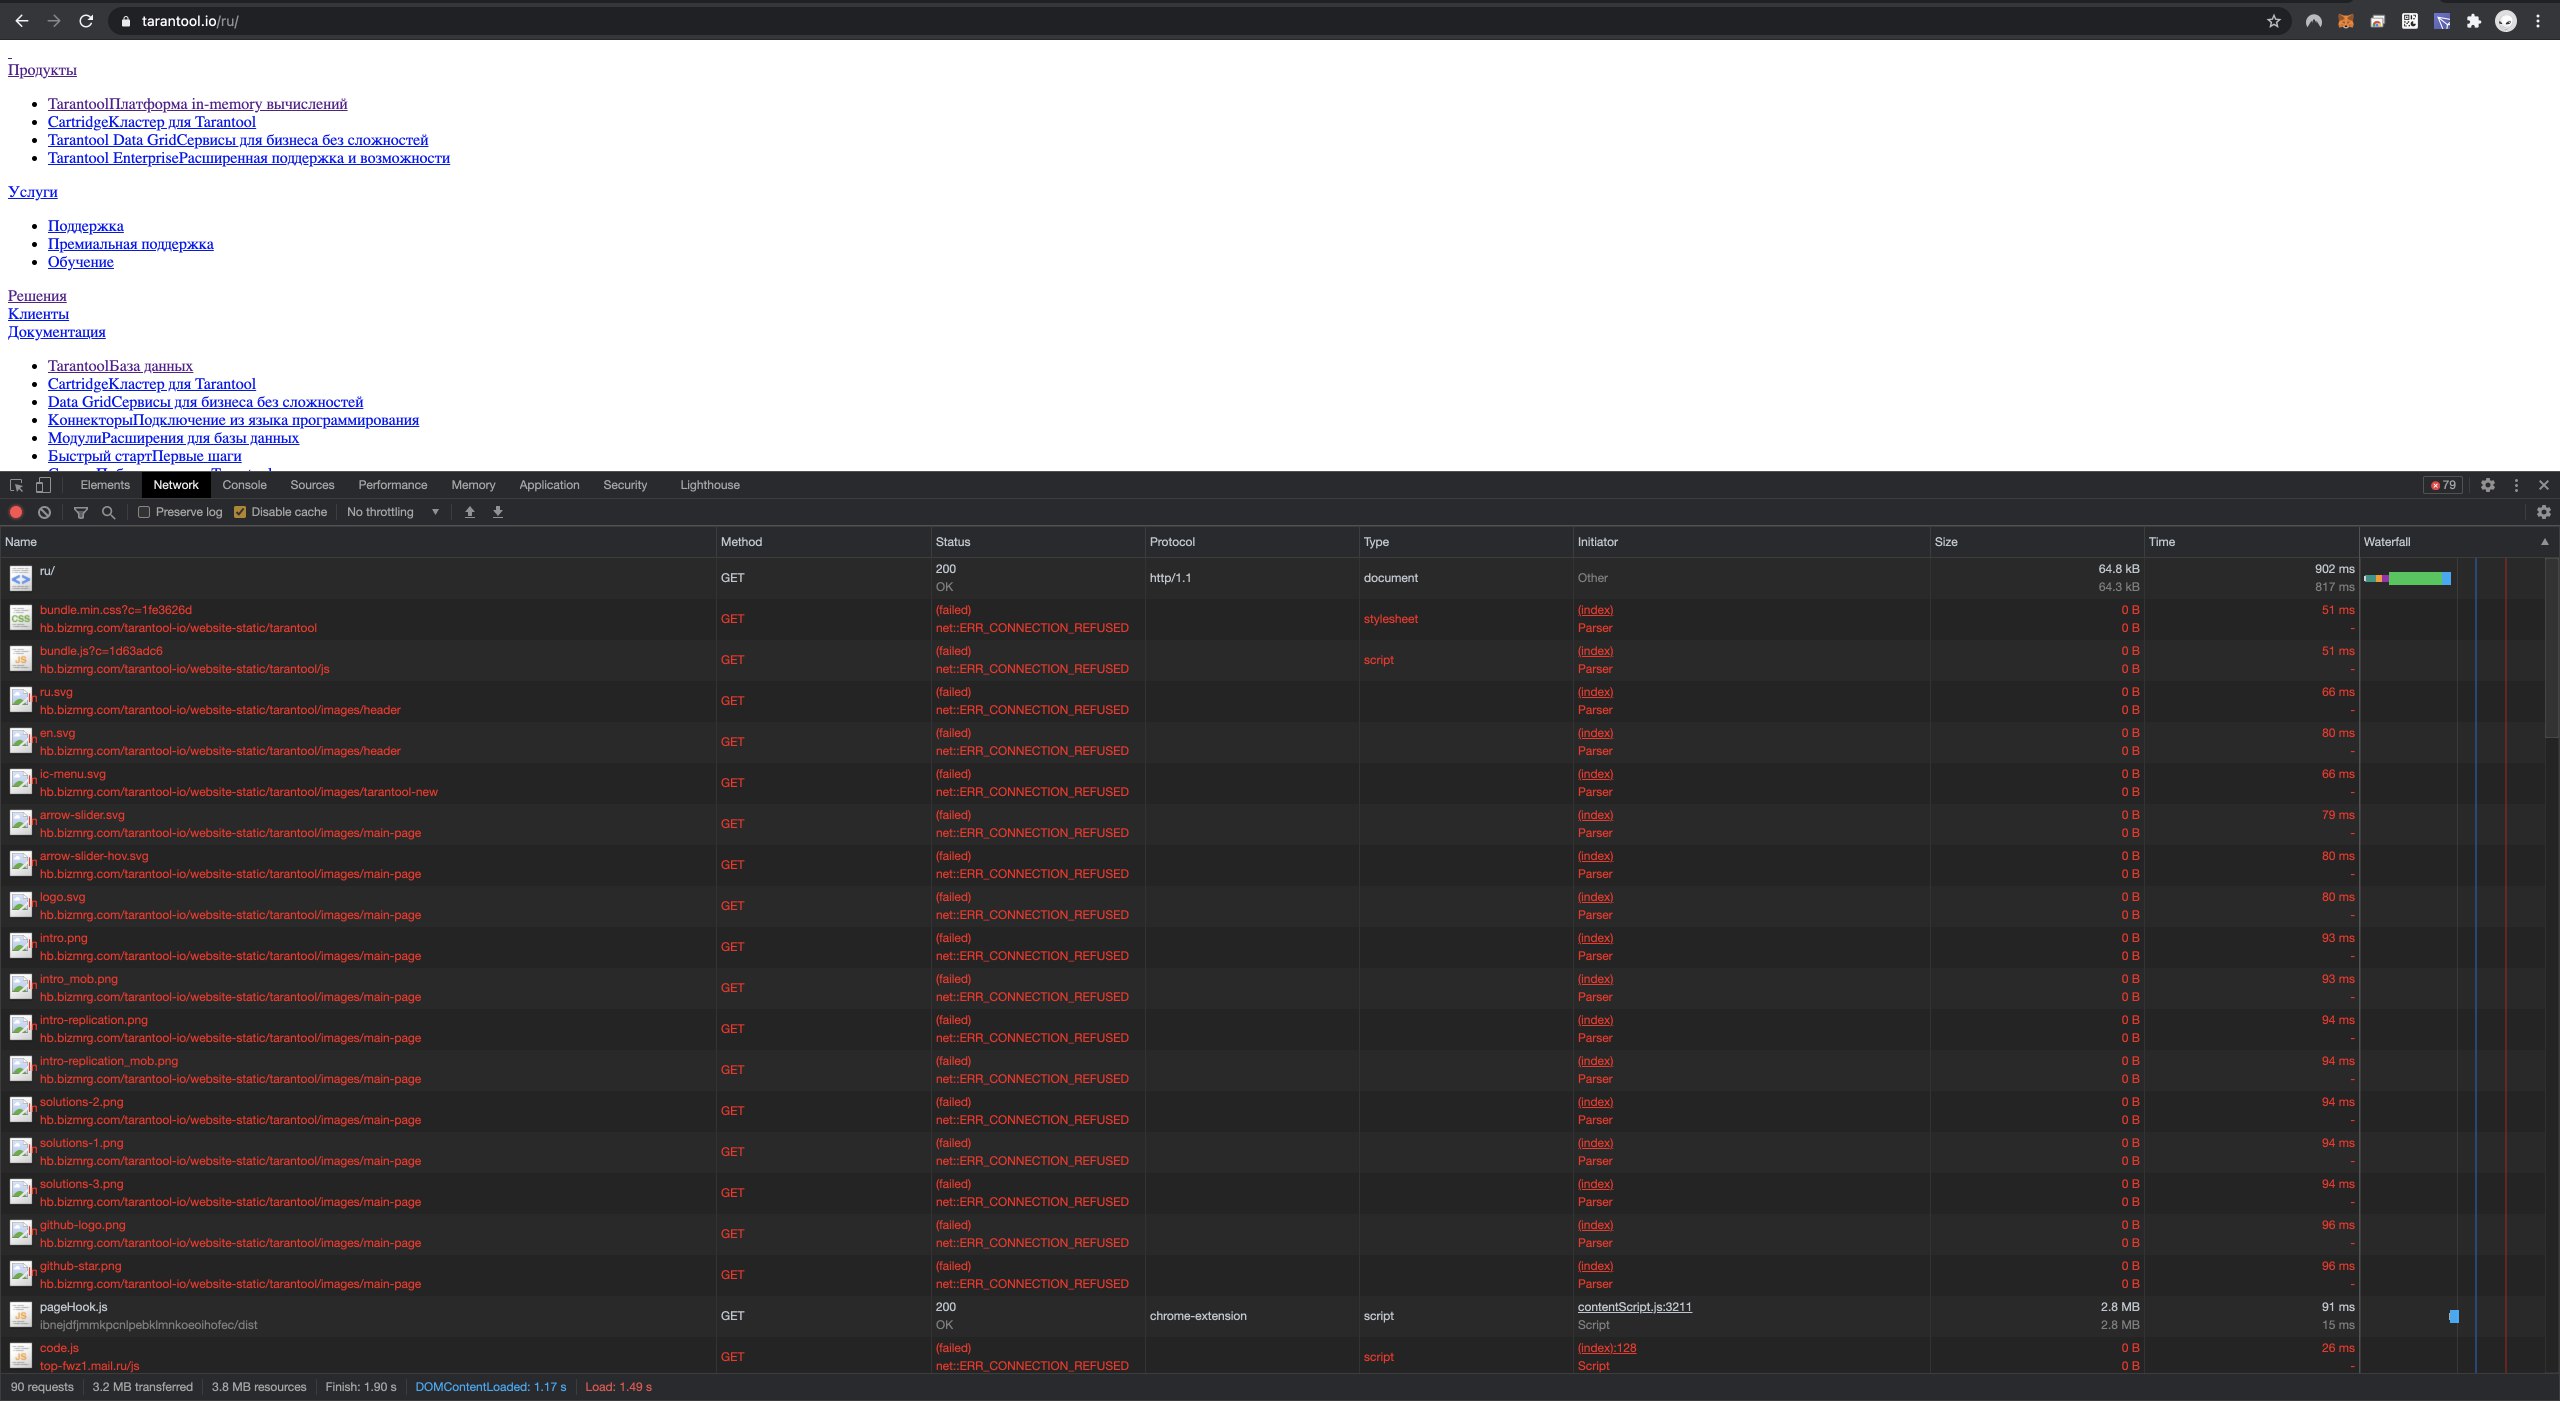Click the ru/ waterfall timing bar
Viewport: 2560px width, 1401px height.
click(x=2407, y=578)
